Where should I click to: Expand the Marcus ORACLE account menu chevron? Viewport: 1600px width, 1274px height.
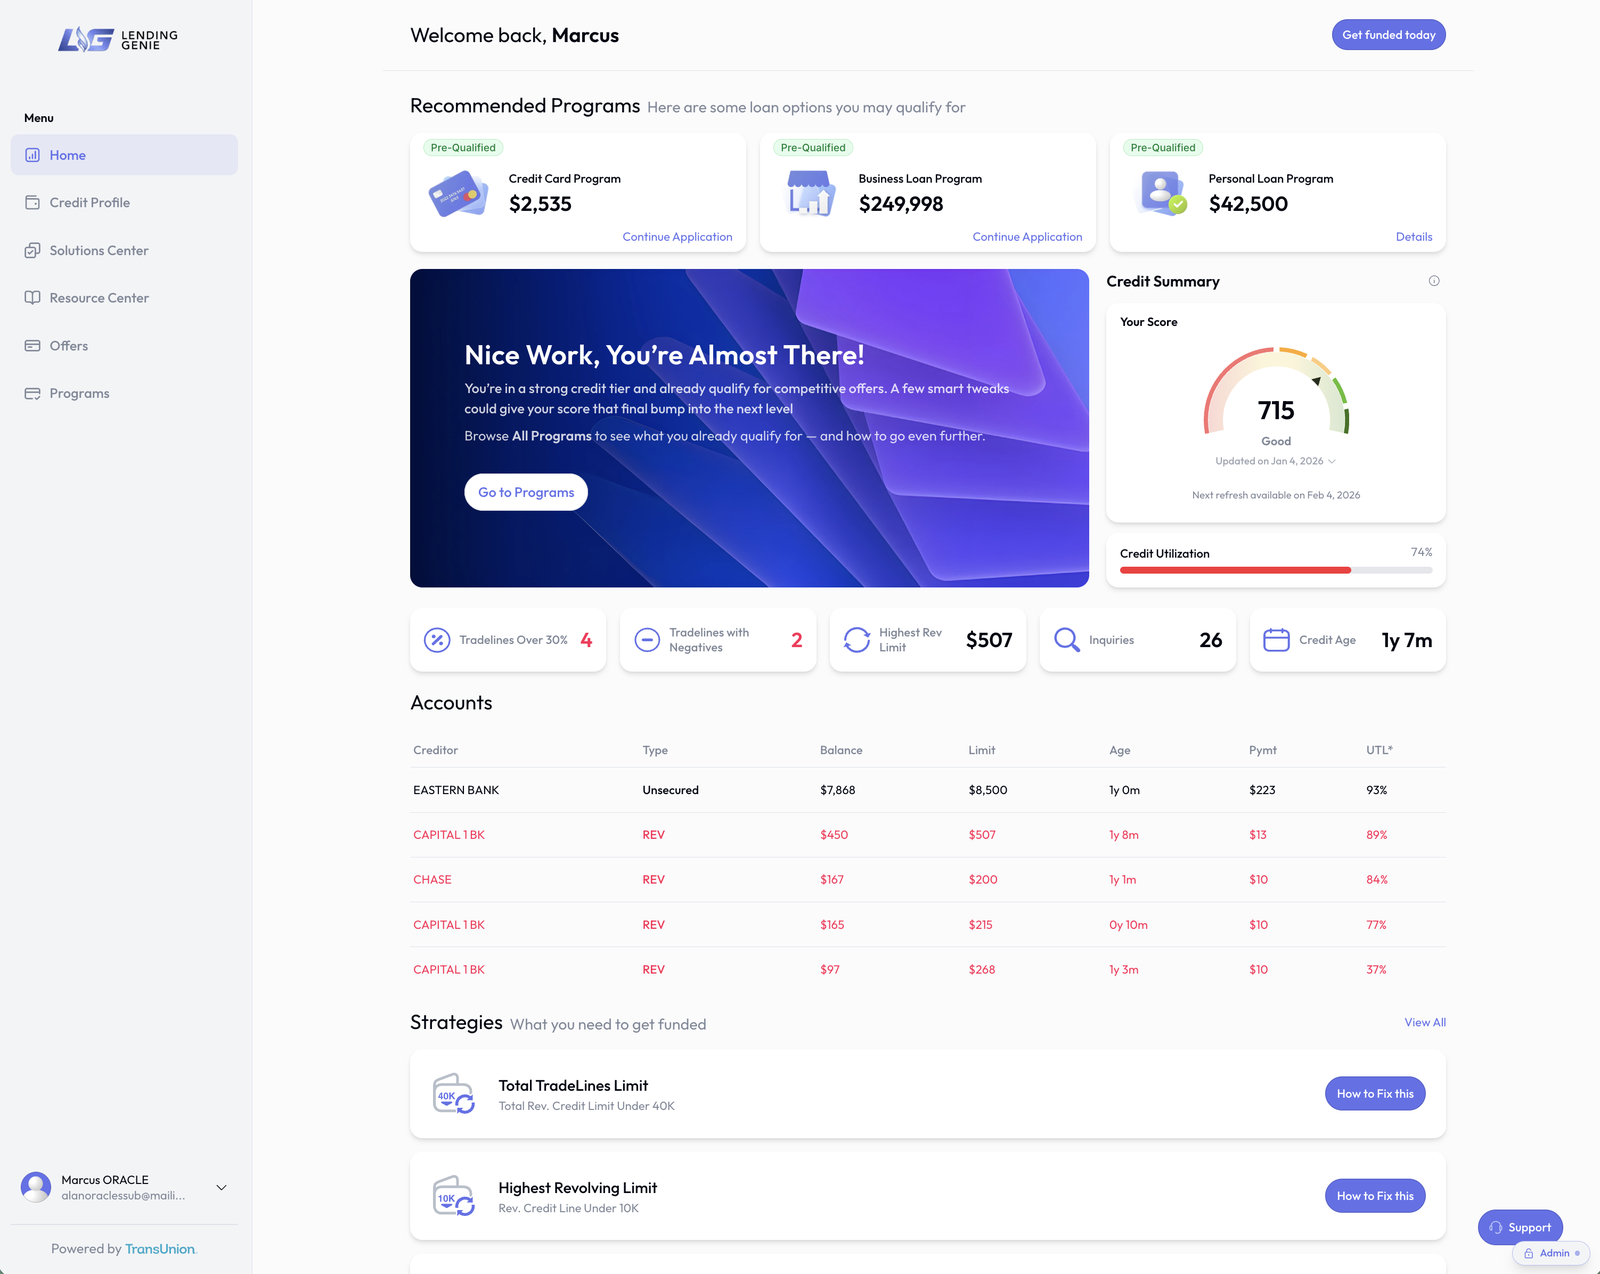tap(222, 1188)
